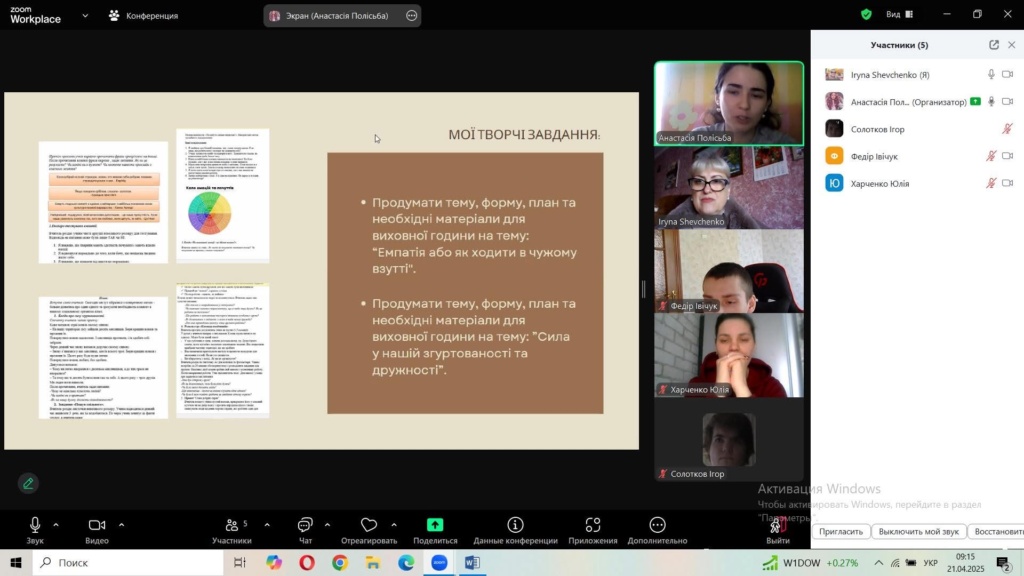Click Выйти to leave the meeting

777,530
